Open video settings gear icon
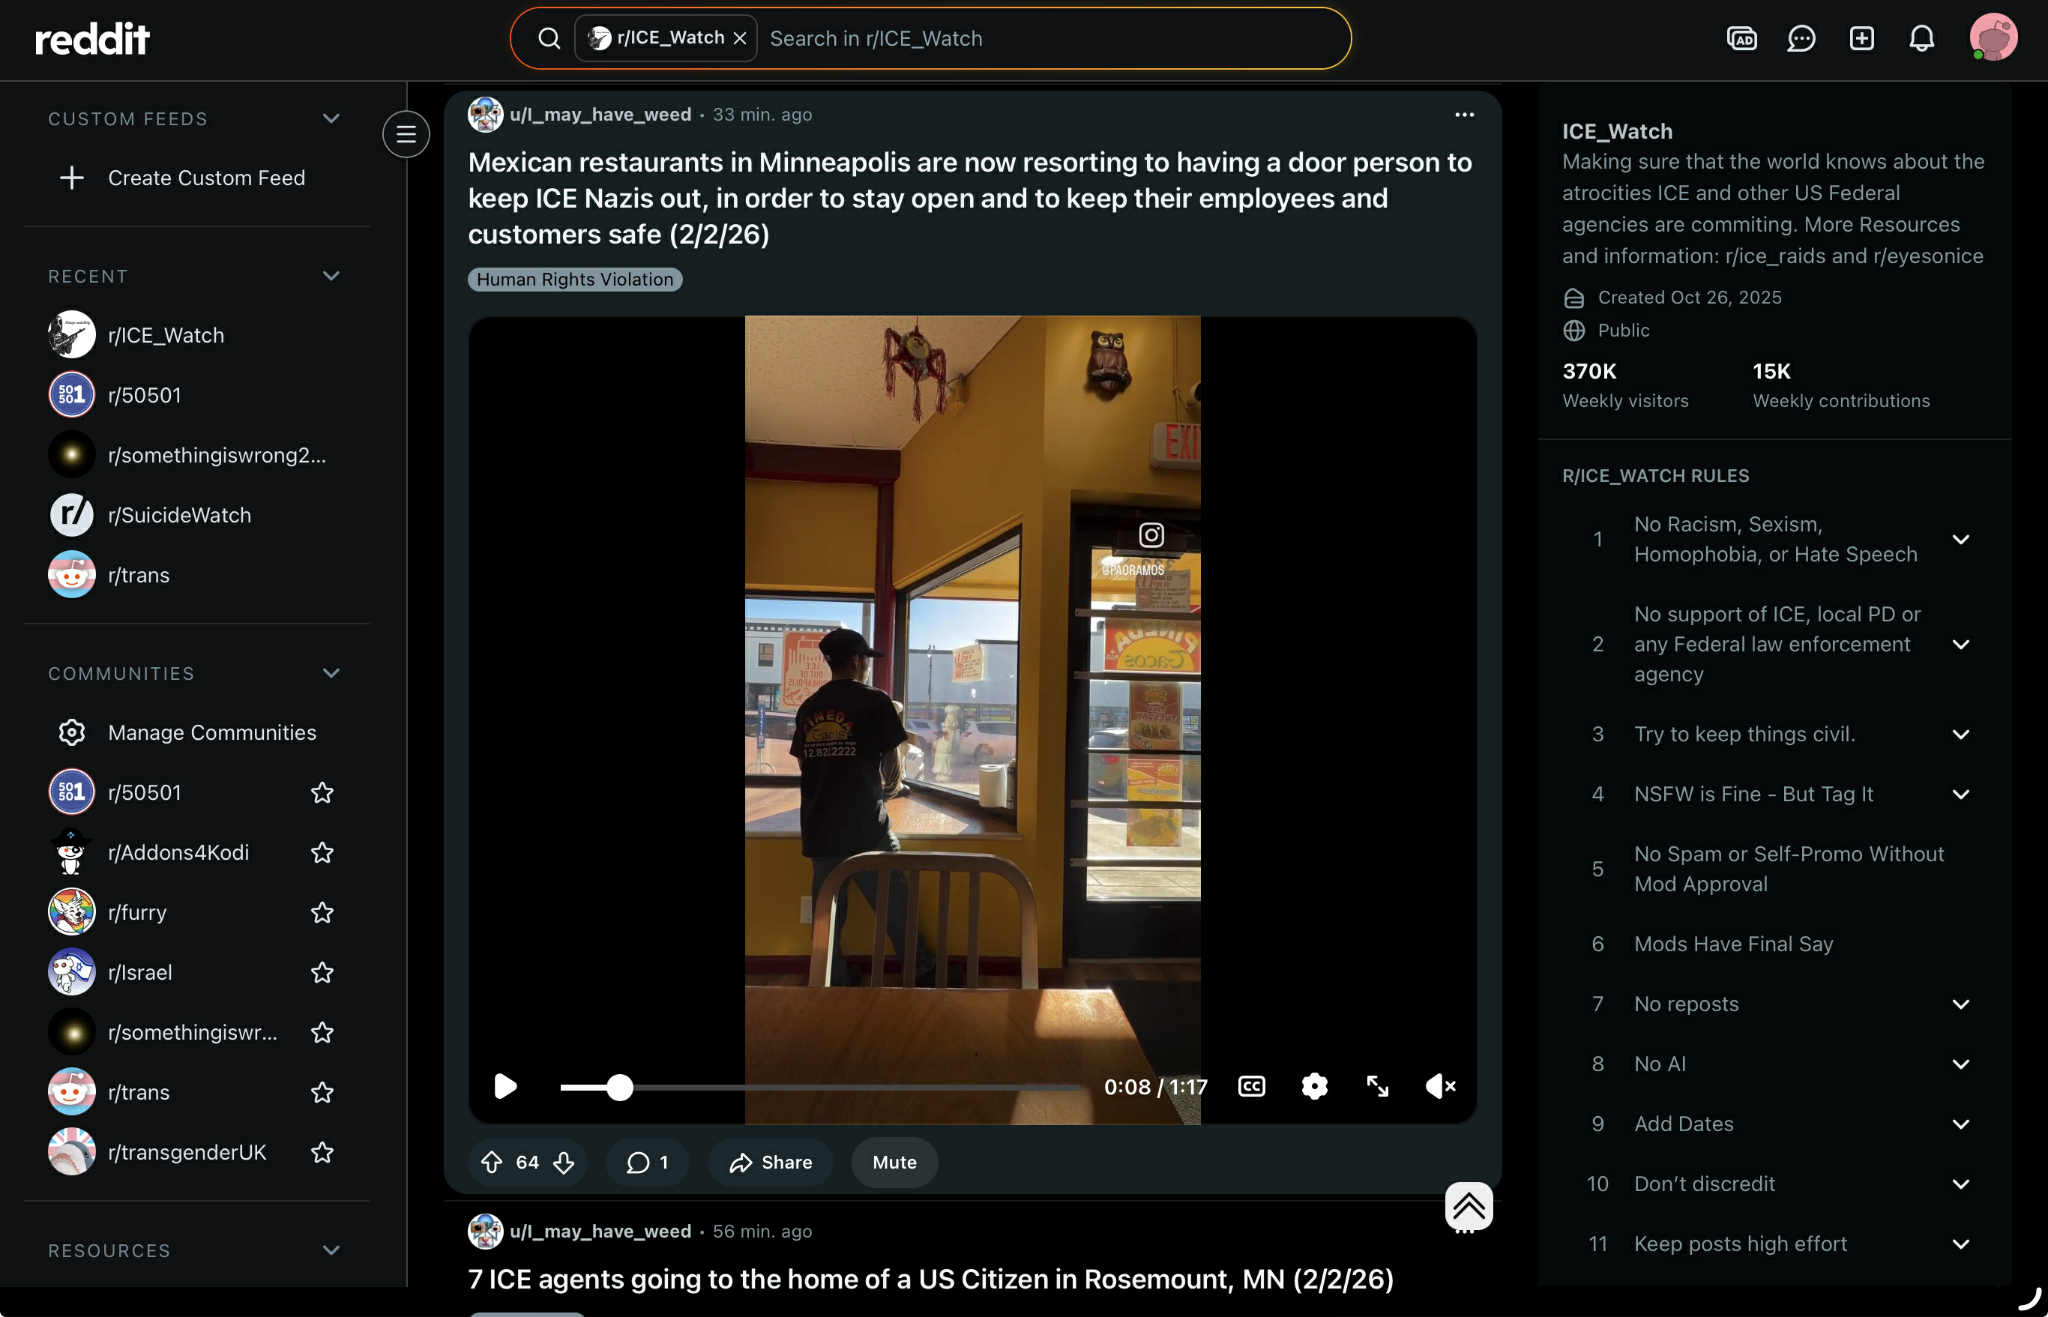Screen dimensions: 2048x1317 click(1314, 1086)
